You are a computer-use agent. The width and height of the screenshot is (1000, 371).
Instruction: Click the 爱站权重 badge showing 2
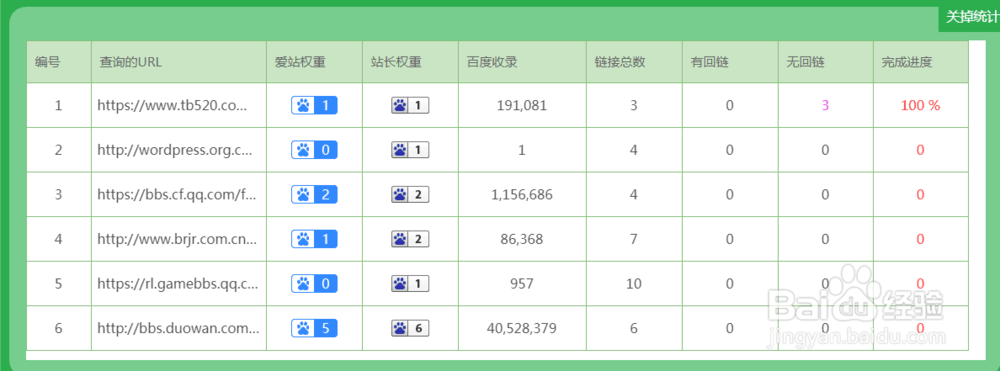pos(314,194)
